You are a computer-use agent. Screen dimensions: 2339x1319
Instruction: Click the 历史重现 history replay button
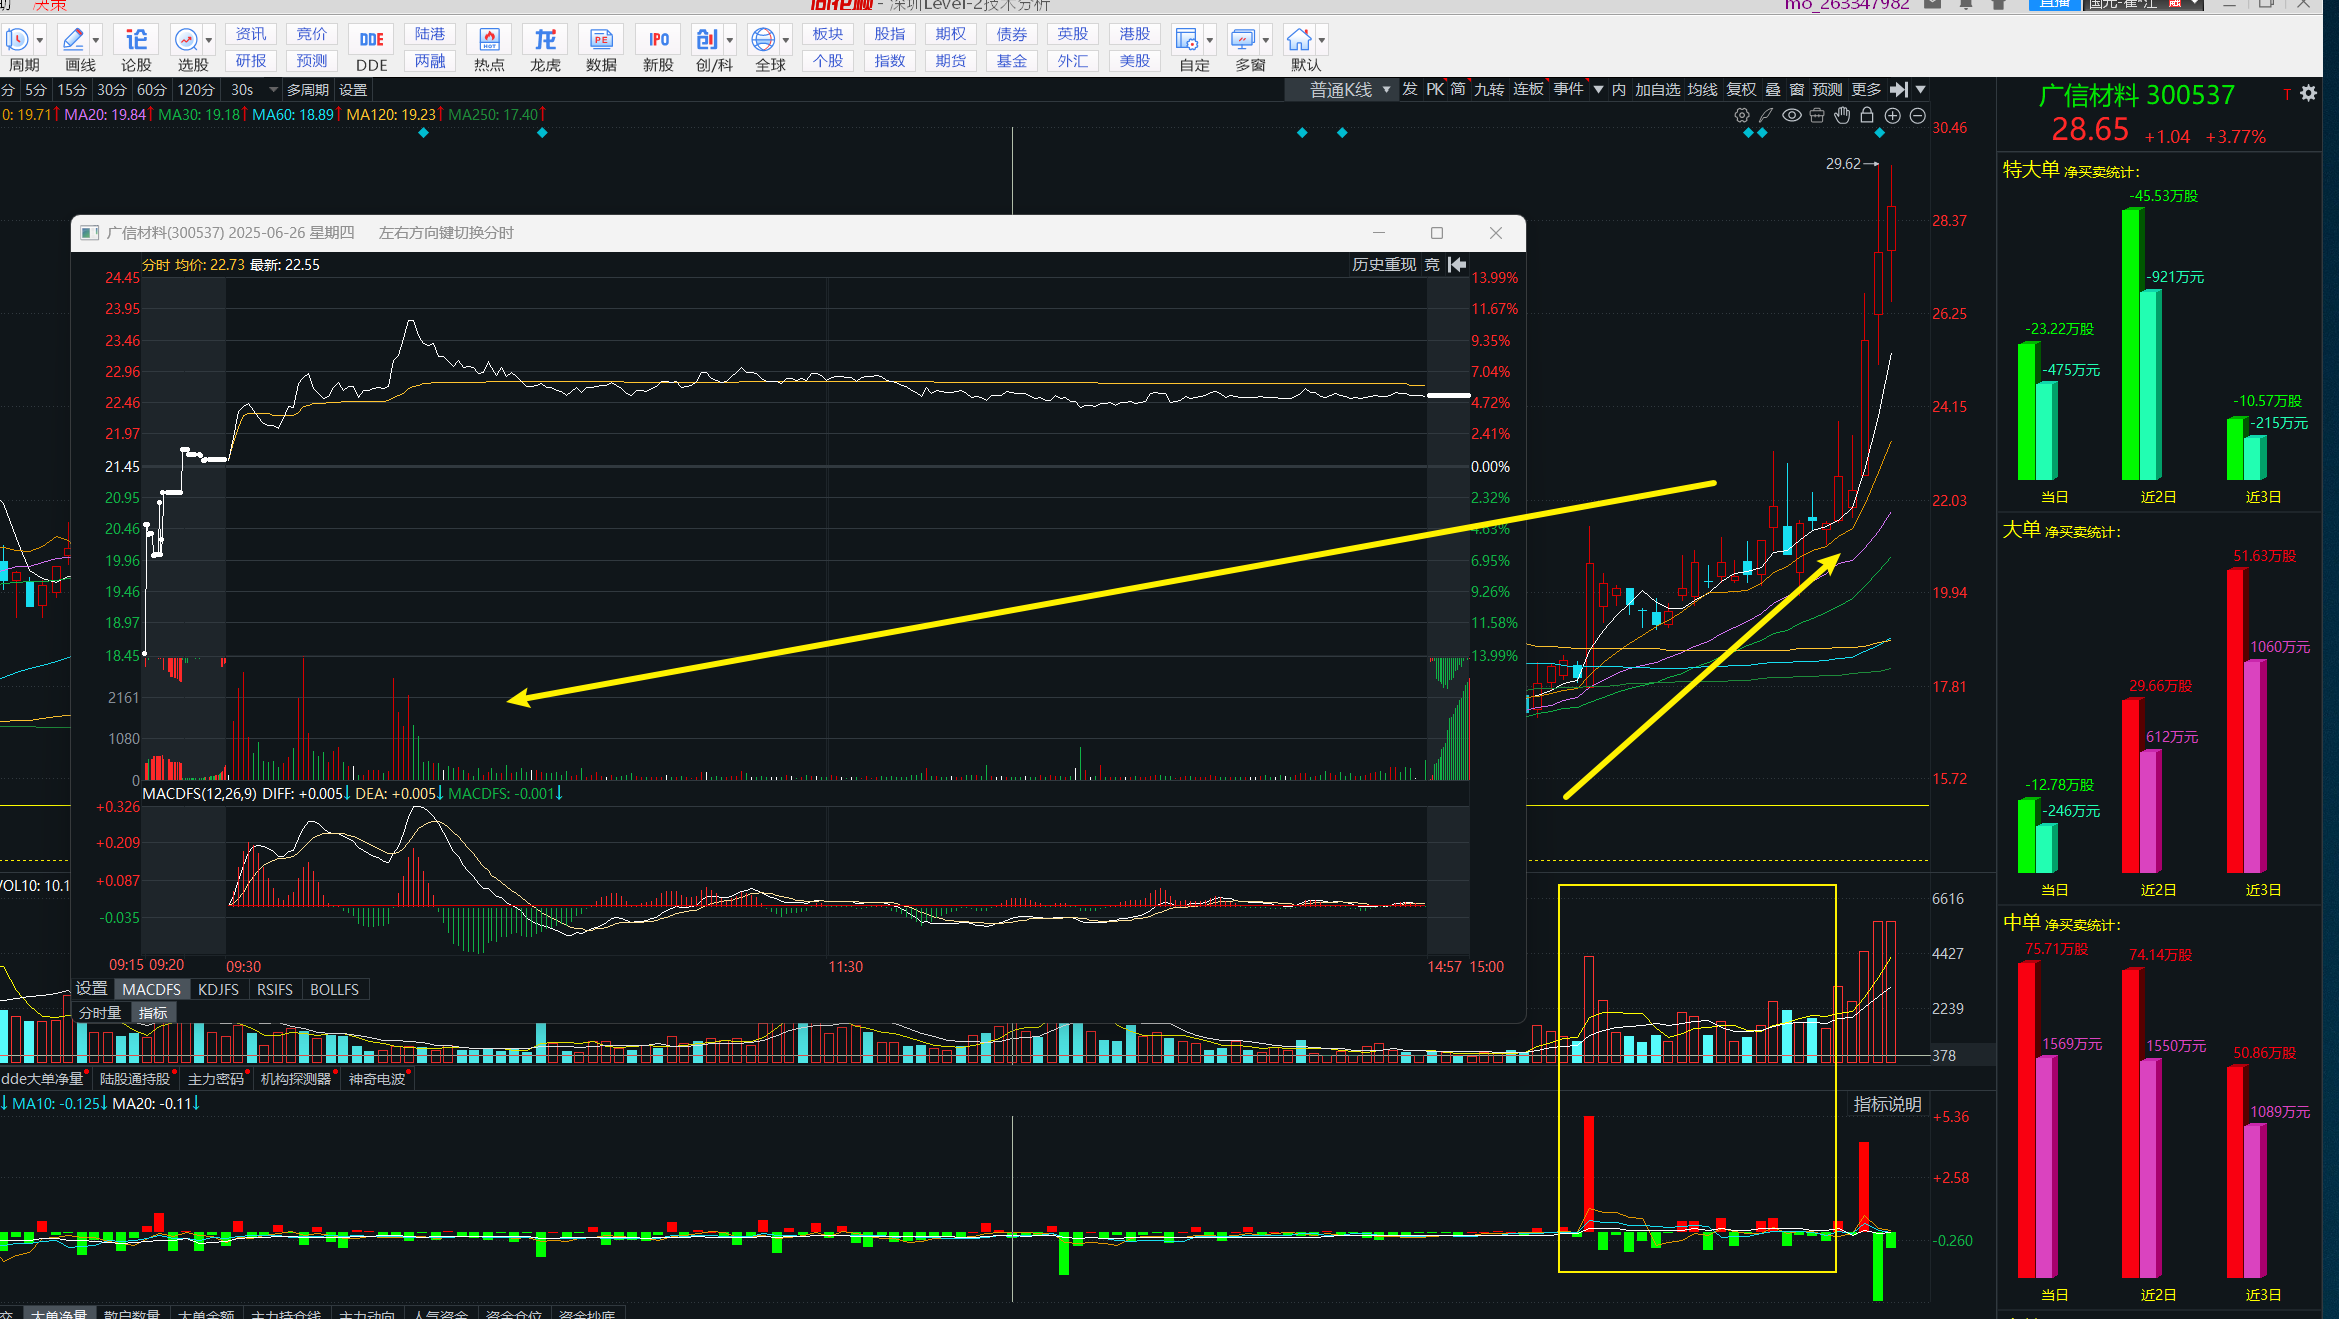(x=1383, y=264)
